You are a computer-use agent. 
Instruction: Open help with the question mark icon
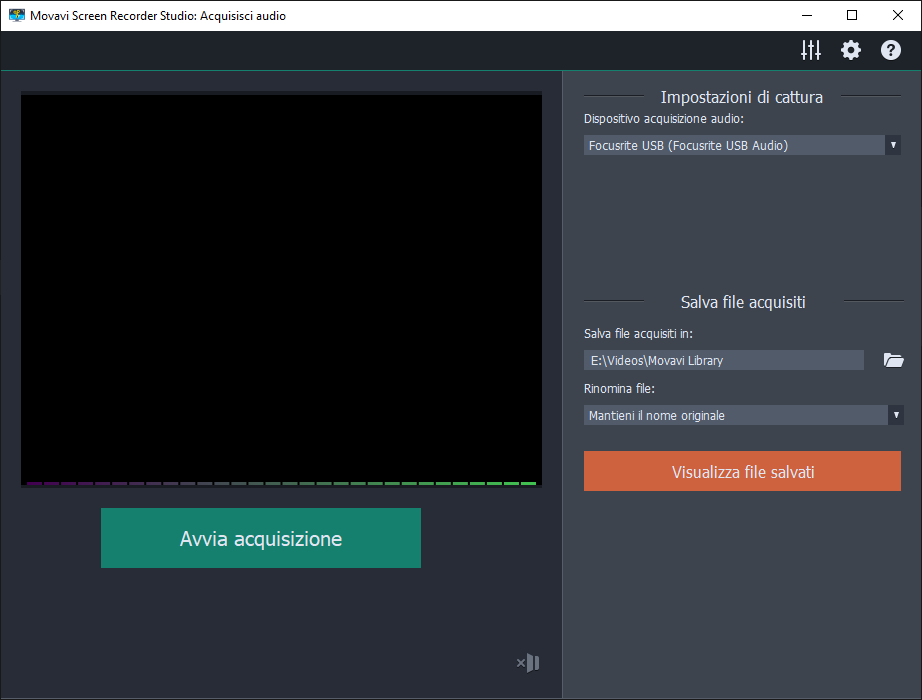point(891,50)
